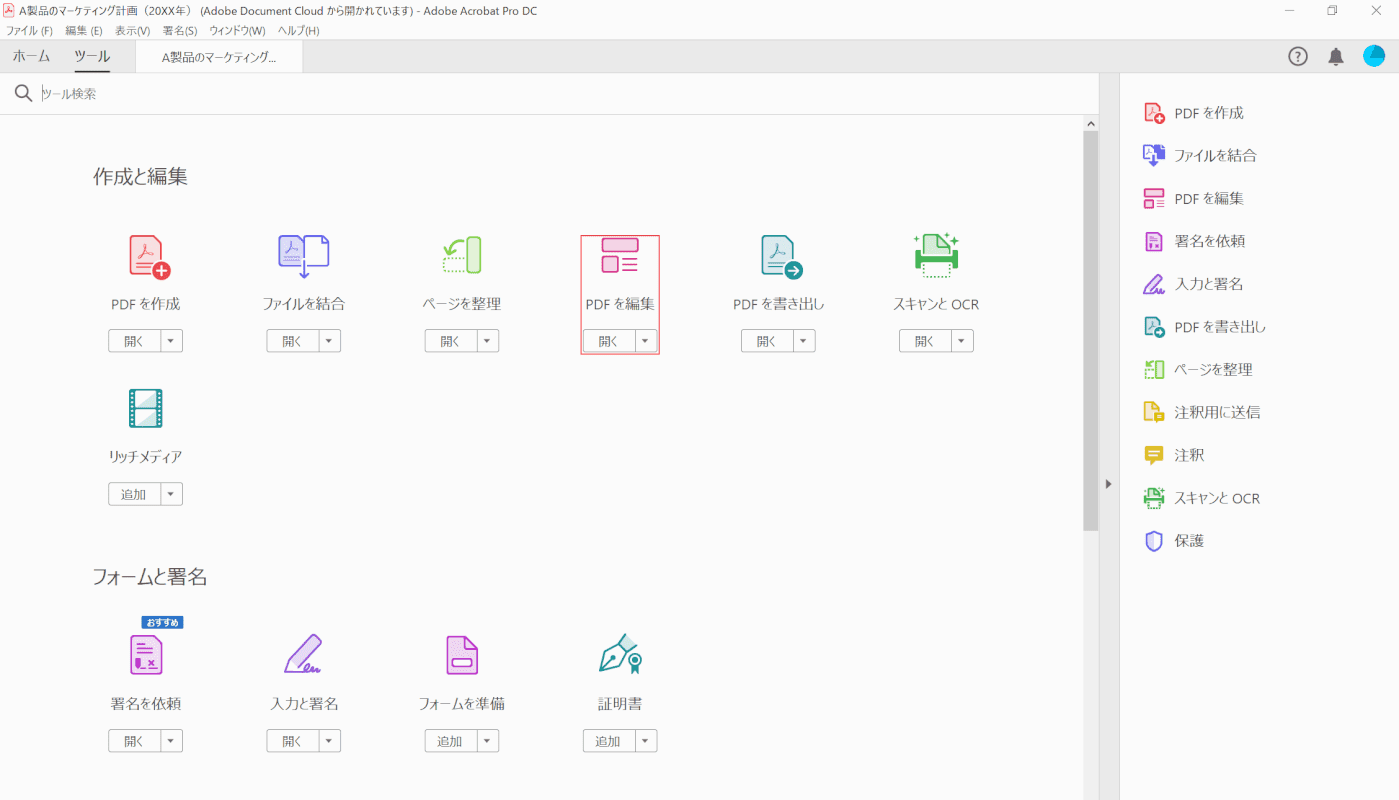1399x800 pixels.
Task: Click the 入力と署名 pen icon in the main area
Action: pos(303,654)
